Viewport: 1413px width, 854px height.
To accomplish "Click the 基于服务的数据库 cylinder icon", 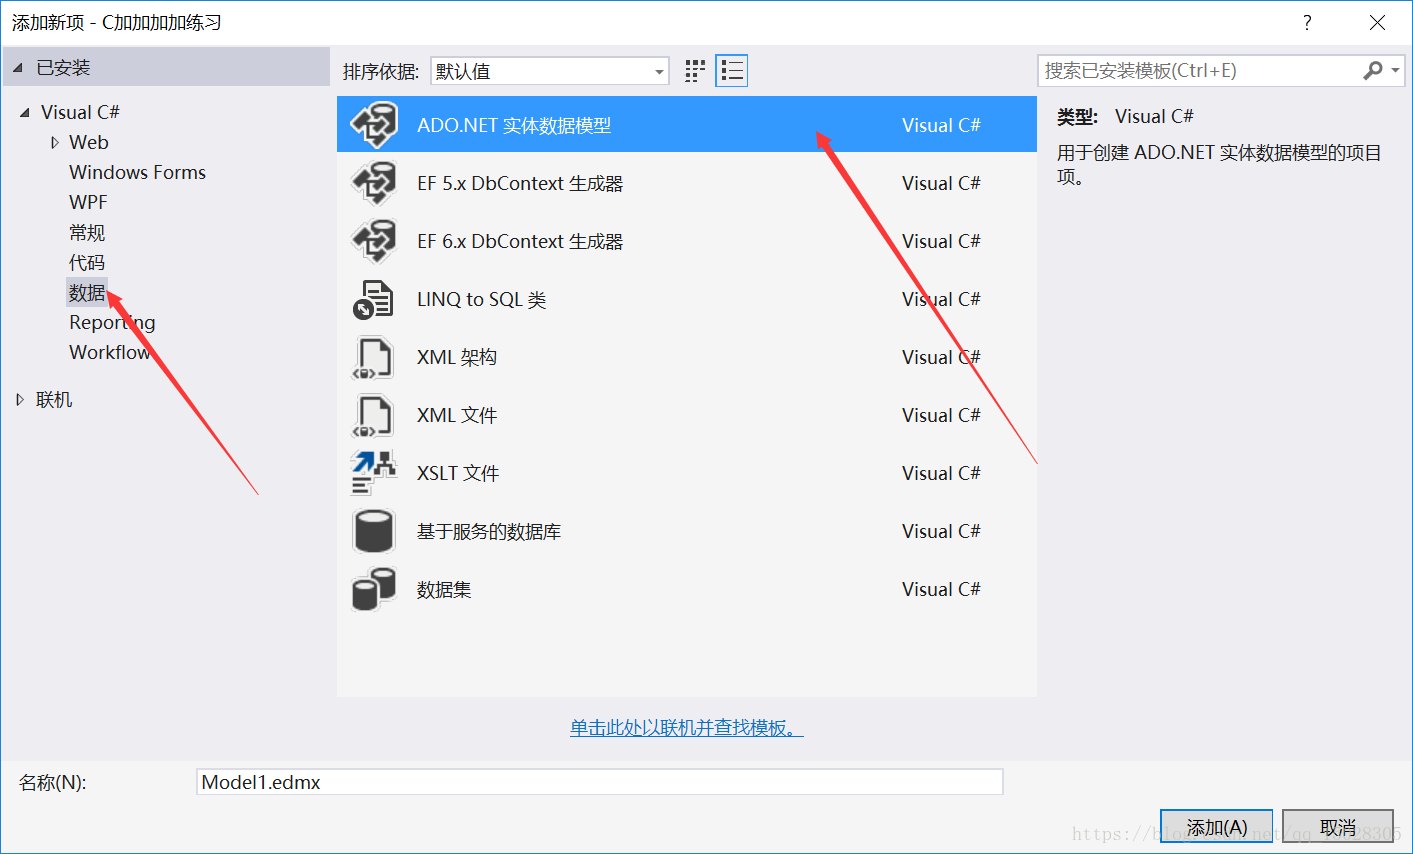I will 373,531.
